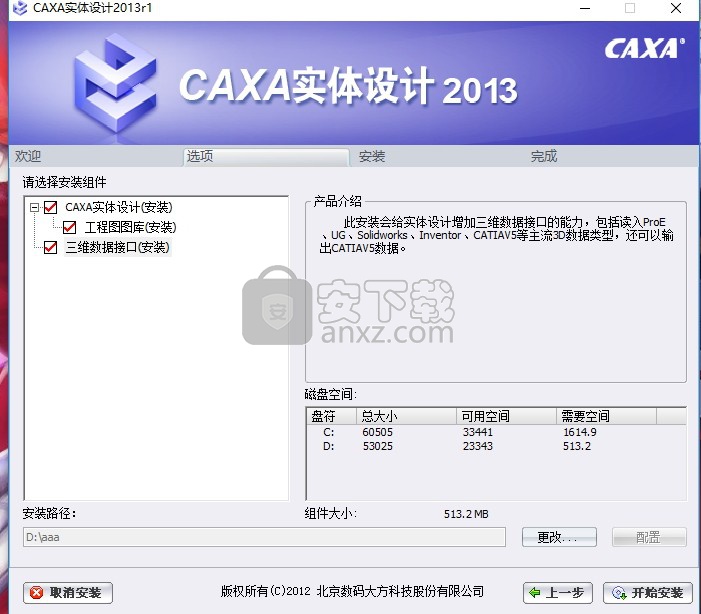Select the 三维数据接口(安装) tree label

pyautogui.click(x=118, y=247)
